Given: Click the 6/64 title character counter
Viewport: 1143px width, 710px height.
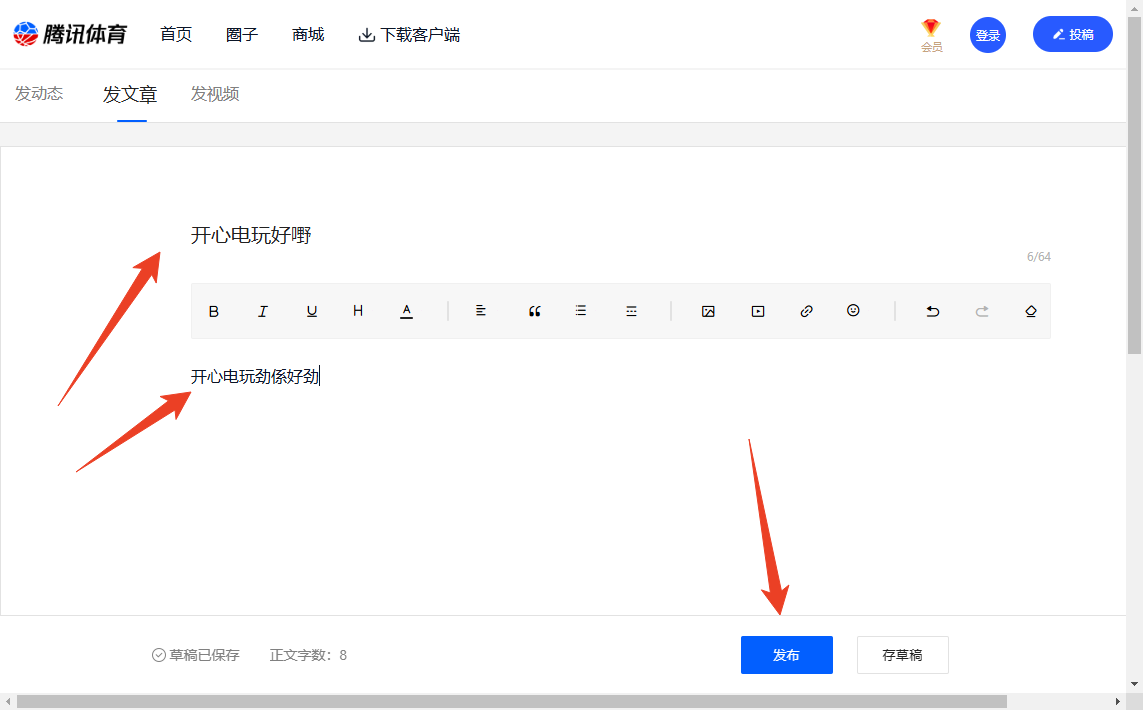Looking at the screenshot, I should pos(1039,257).
